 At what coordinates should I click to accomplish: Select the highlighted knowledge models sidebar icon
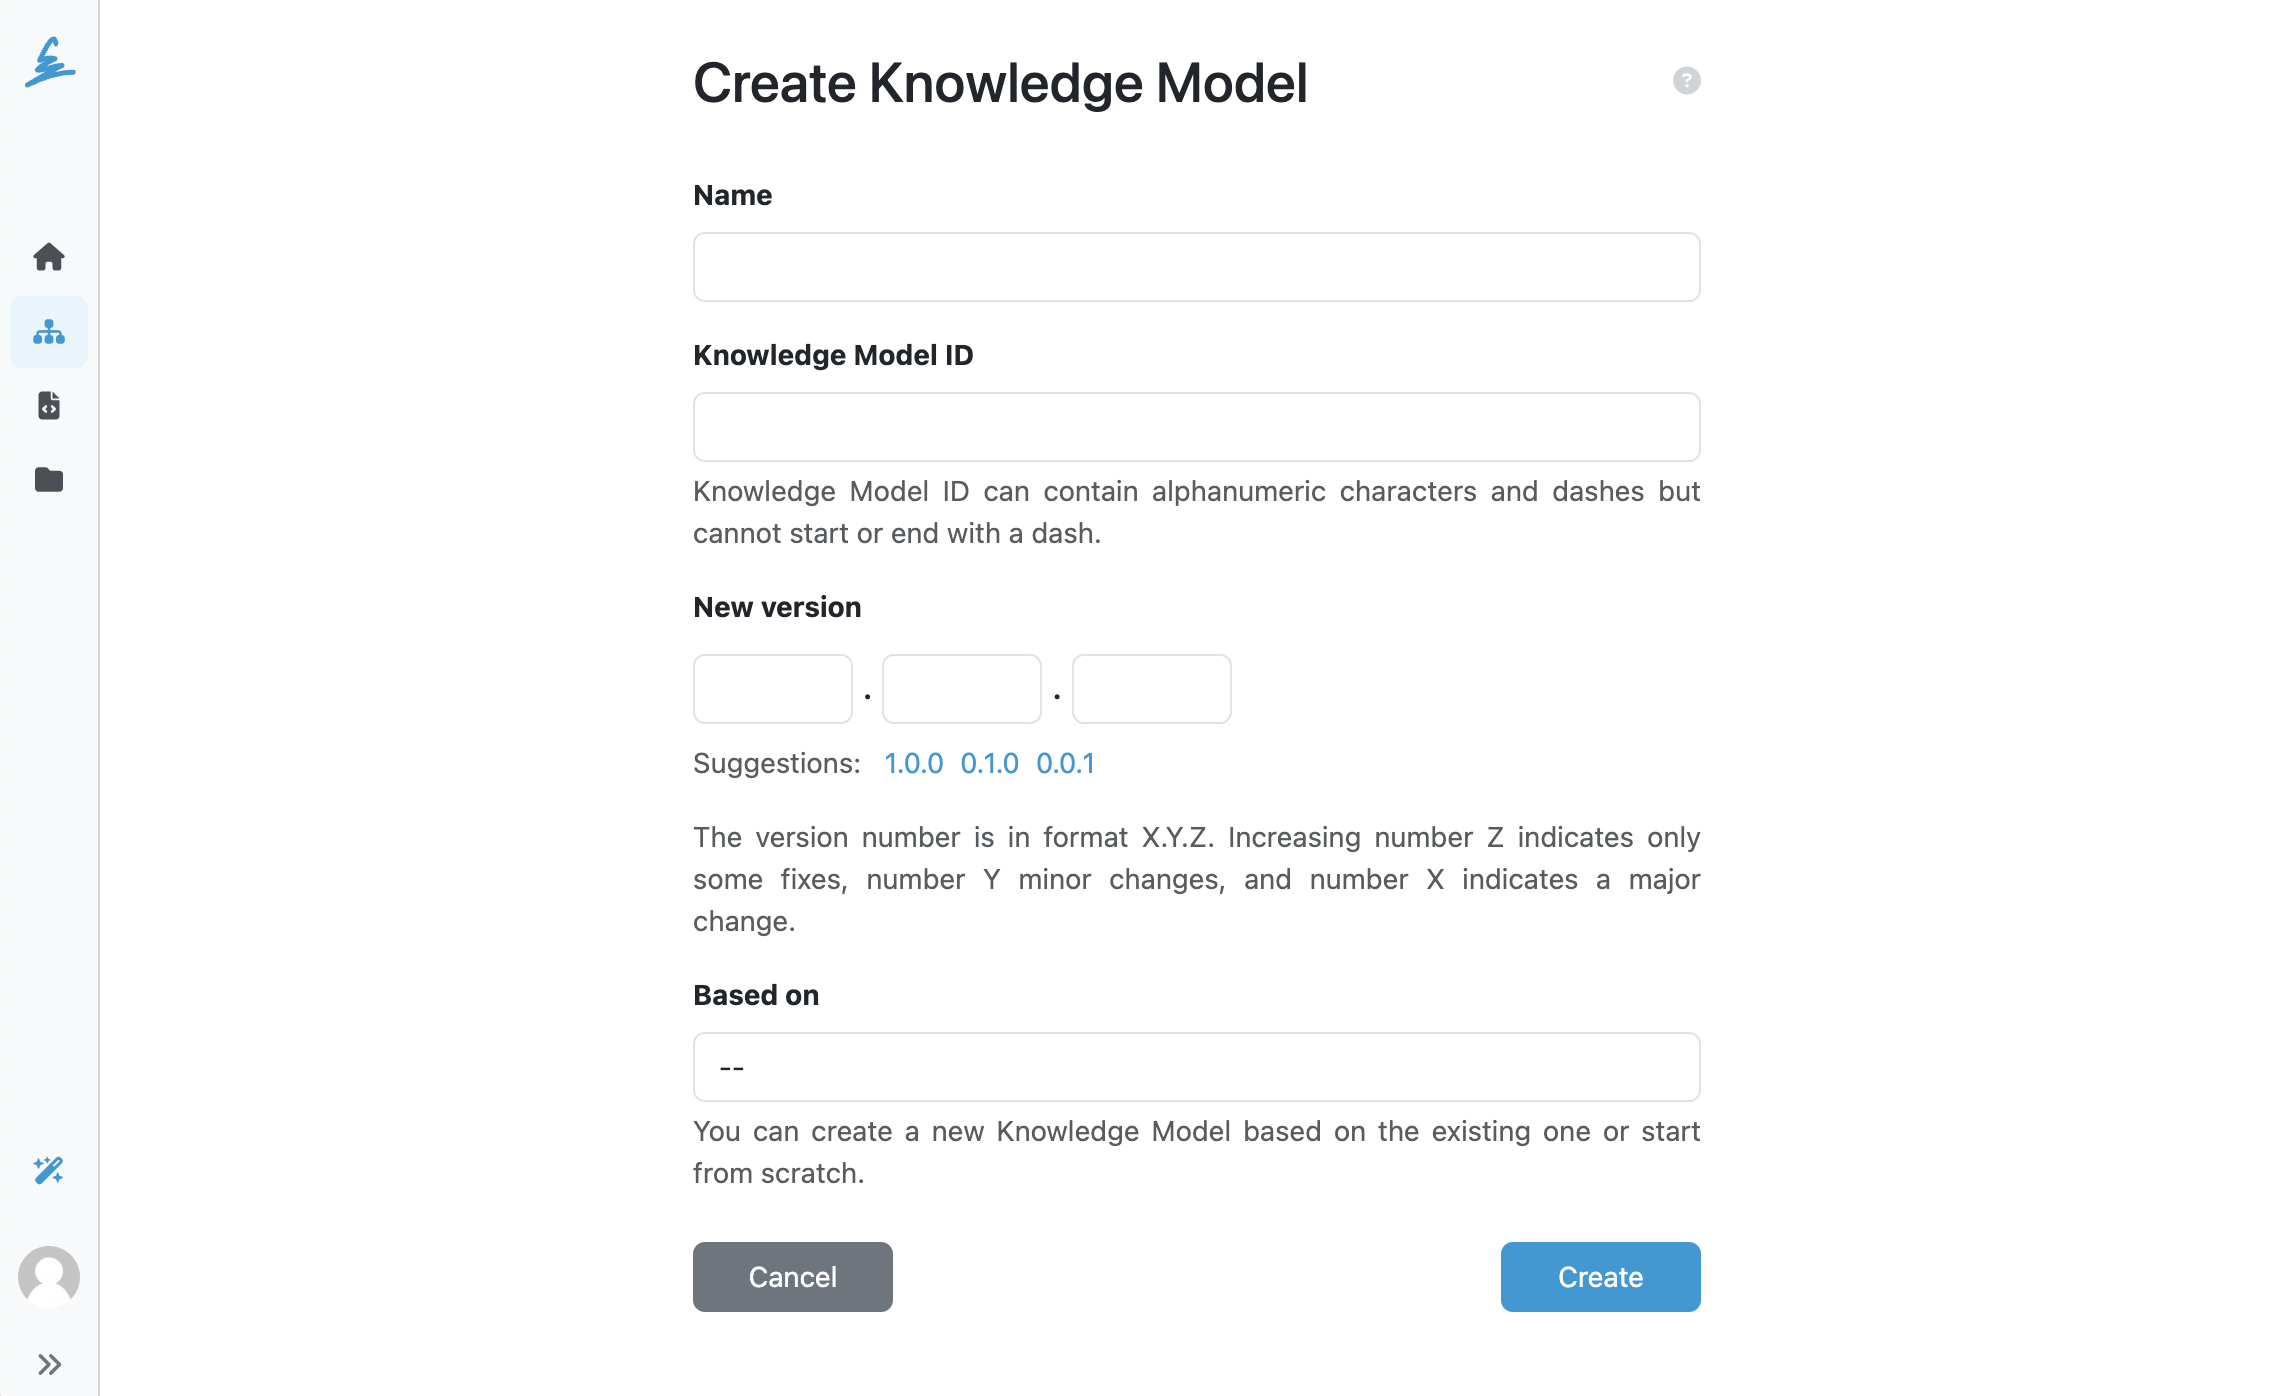tap(48, 331)
